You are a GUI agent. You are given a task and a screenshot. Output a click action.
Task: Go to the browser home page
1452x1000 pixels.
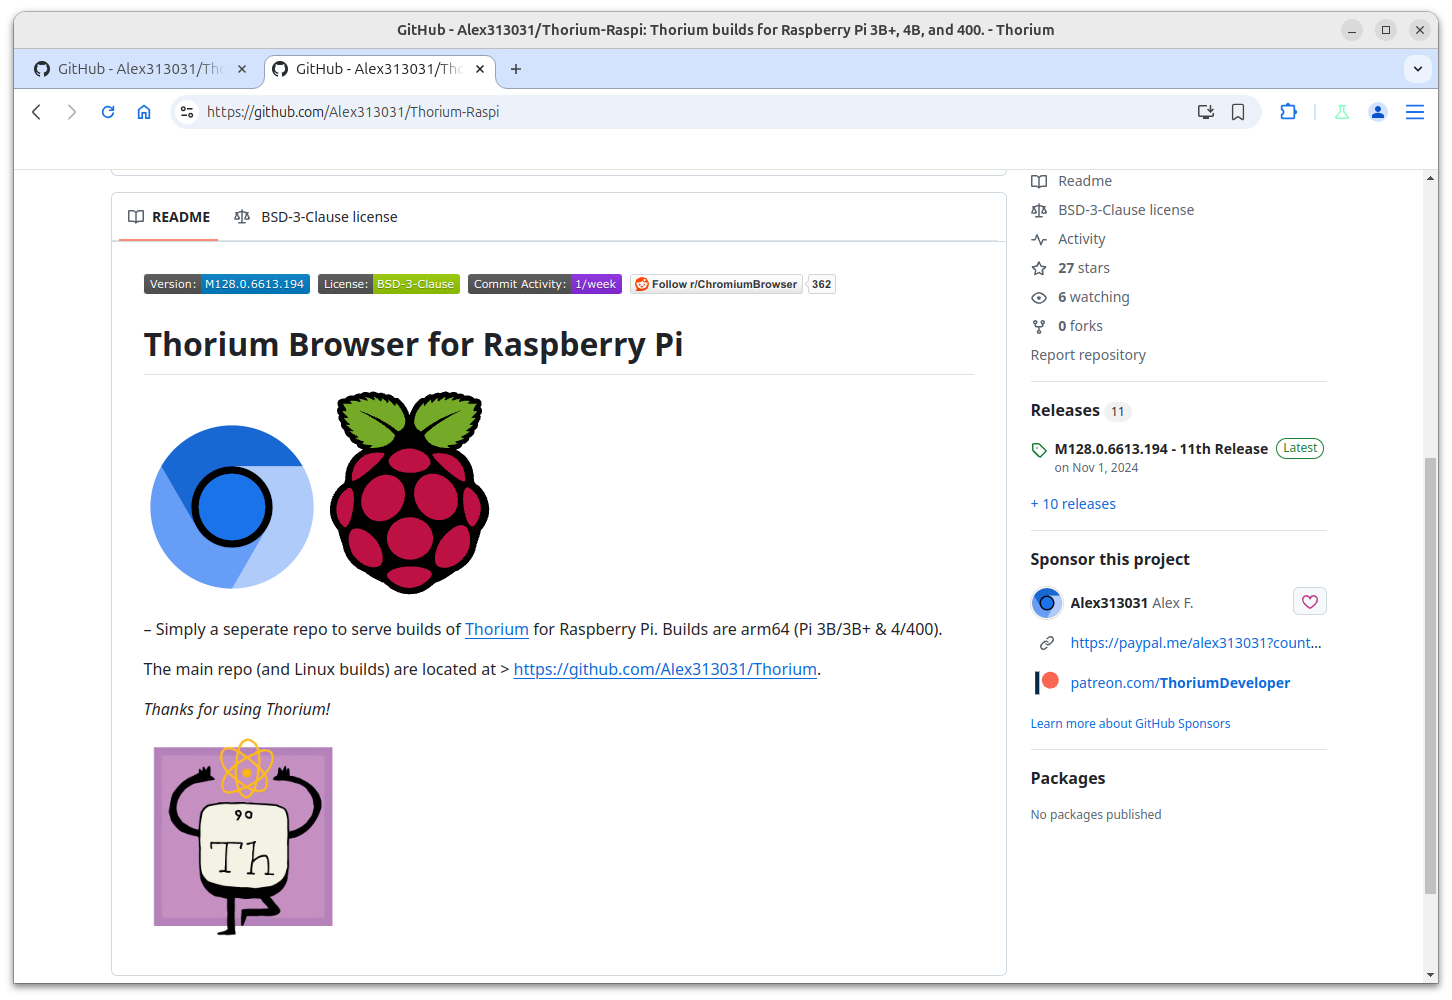click(x=144, y=112)
